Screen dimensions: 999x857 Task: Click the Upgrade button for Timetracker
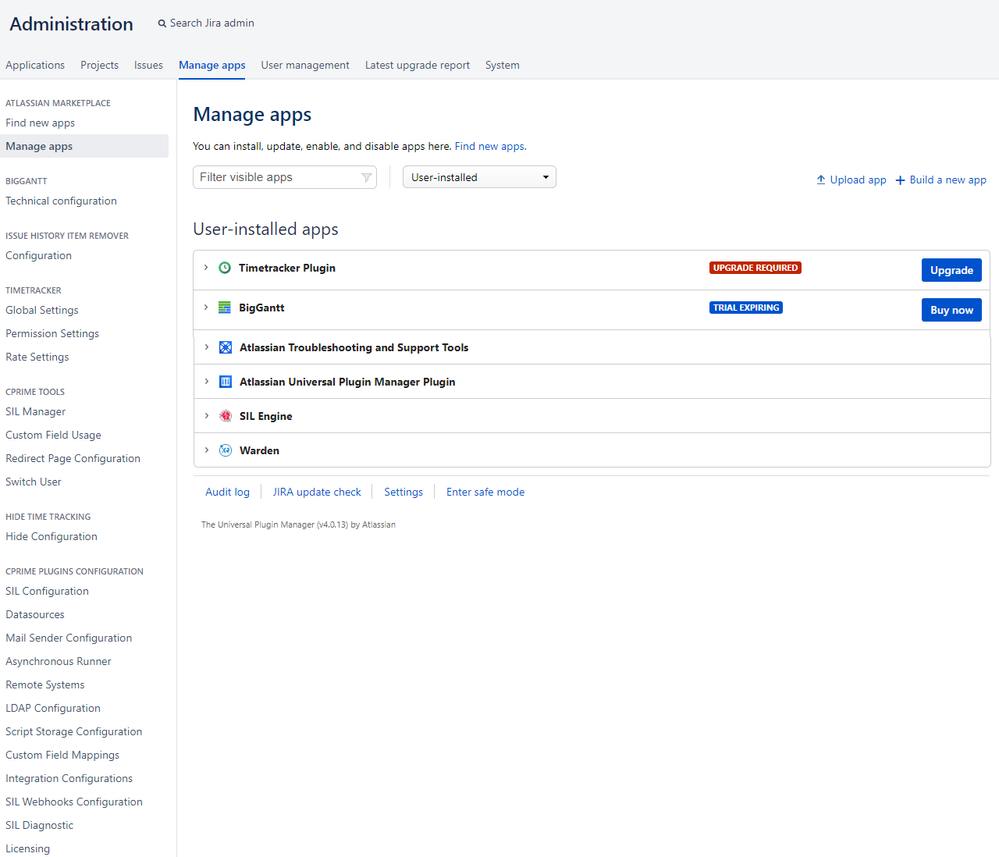coord(951,270)
